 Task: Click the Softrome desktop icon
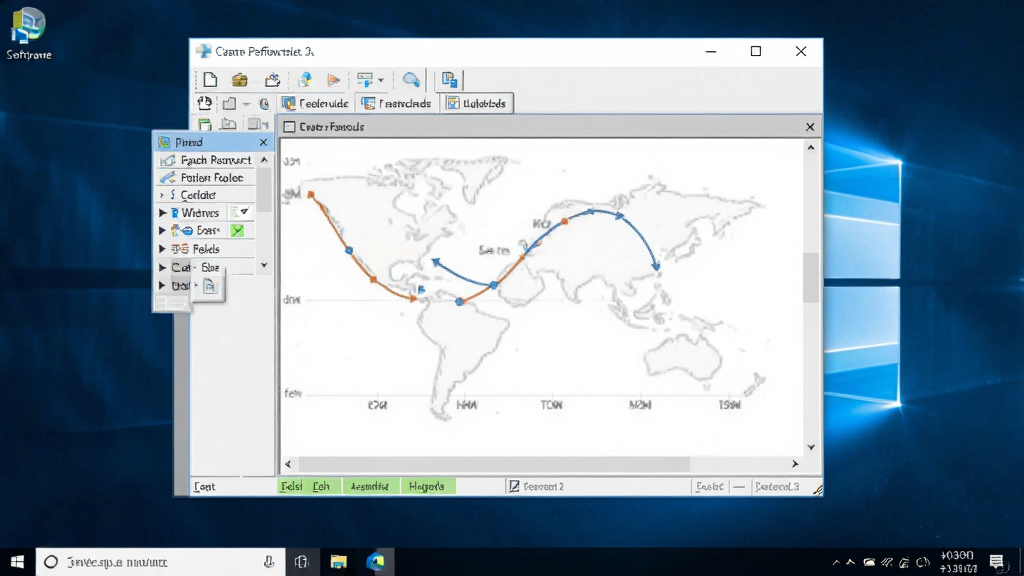tap(29, 34)
